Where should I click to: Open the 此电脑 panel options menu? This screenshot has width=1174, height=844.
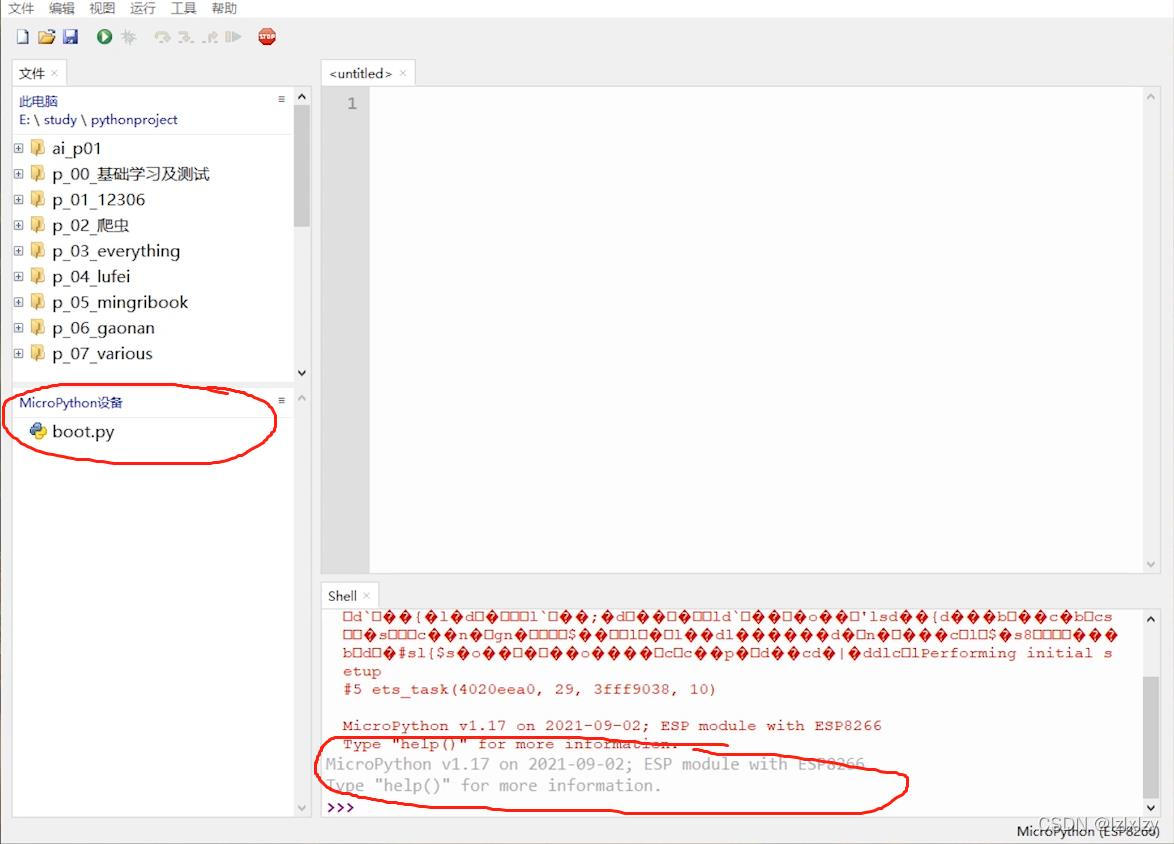pyautogui.click(x=282, y=99)
